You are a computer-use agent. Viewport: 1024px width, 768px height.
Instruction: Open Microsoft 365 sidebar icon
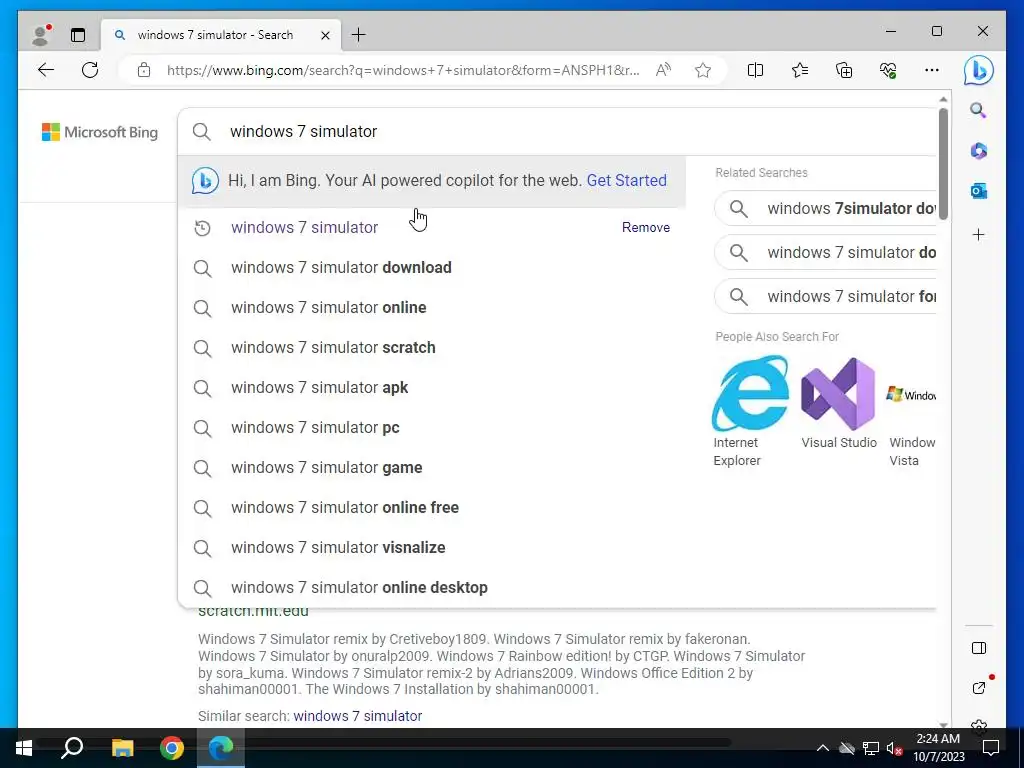[978, 151]
